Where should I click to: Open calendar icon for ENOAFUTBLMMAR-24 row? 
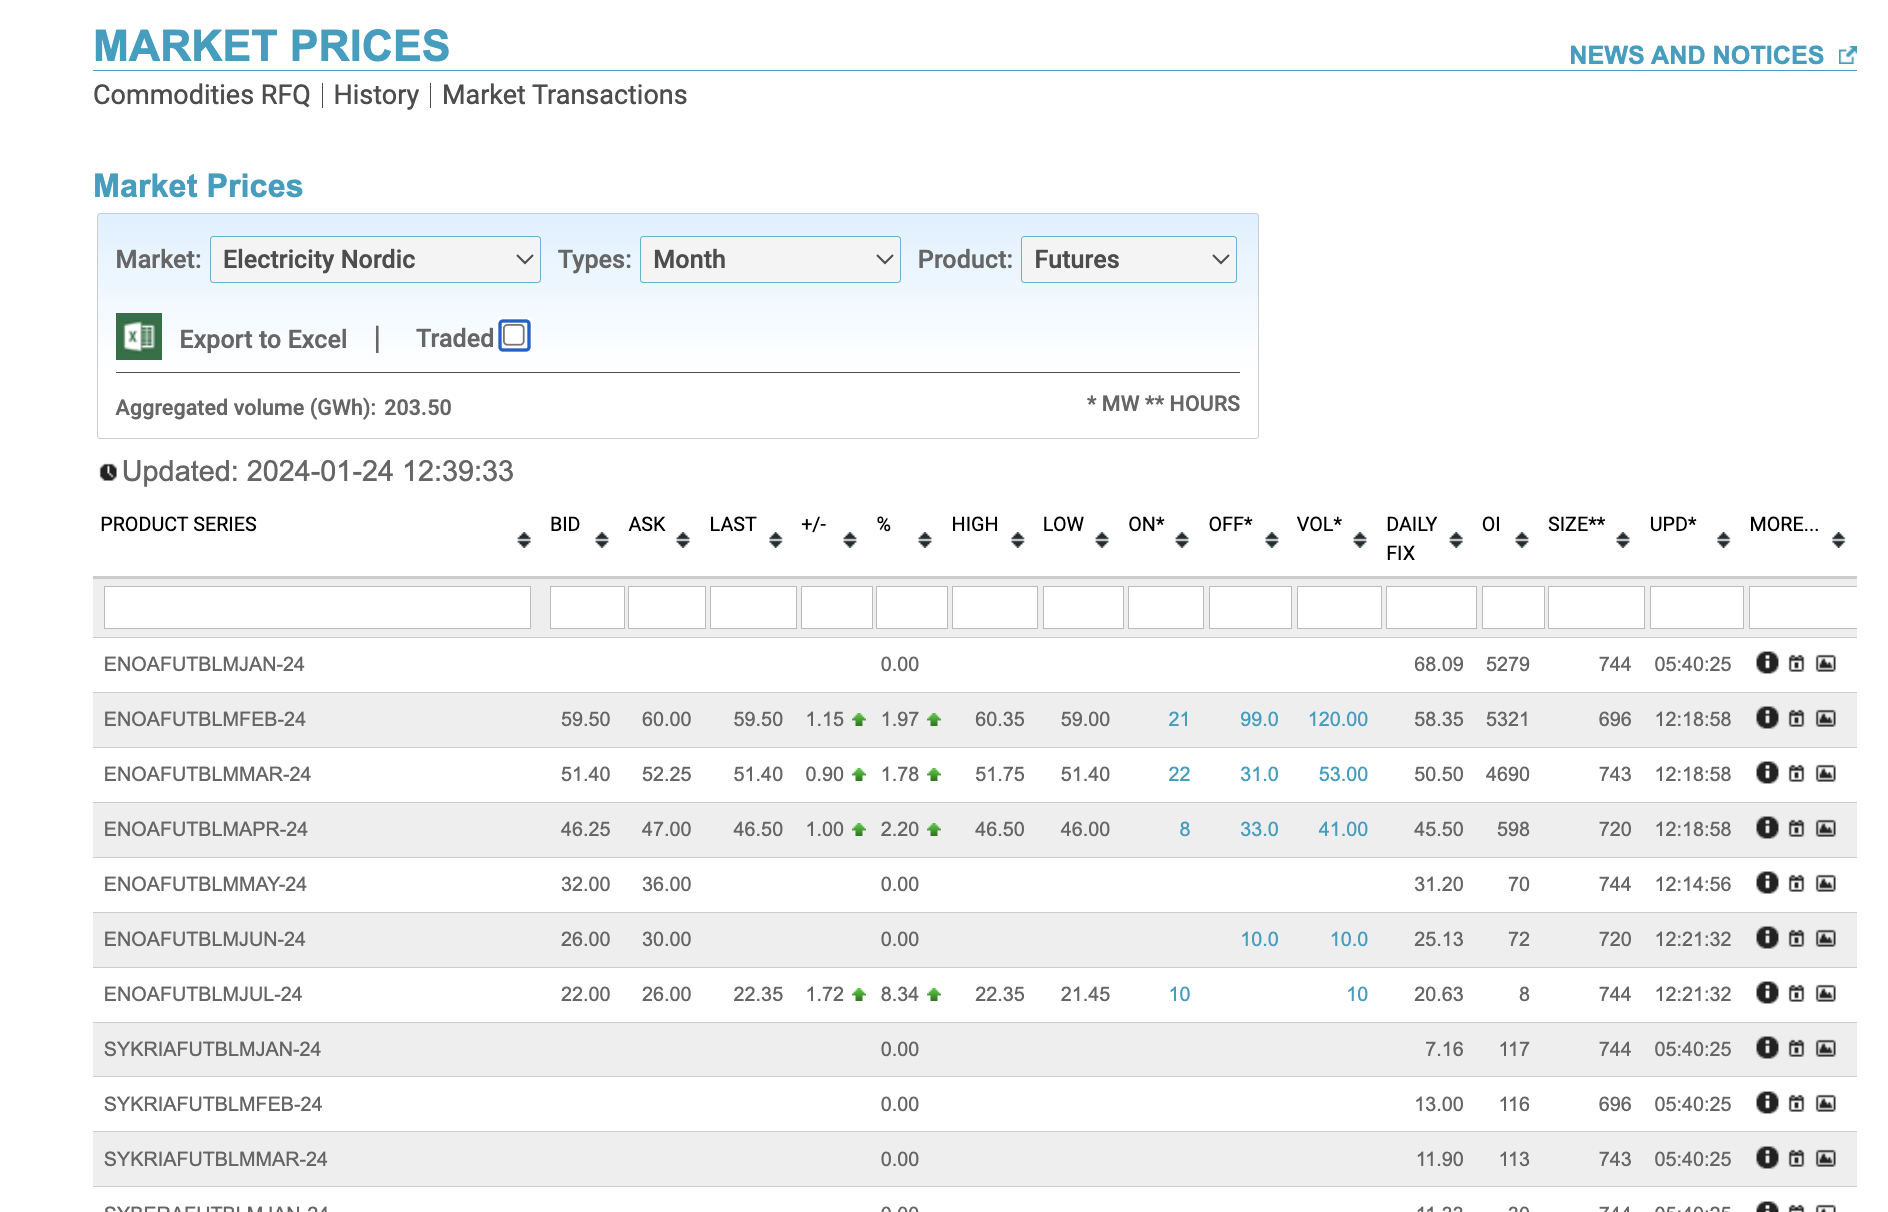click(x=1796, y=774)
